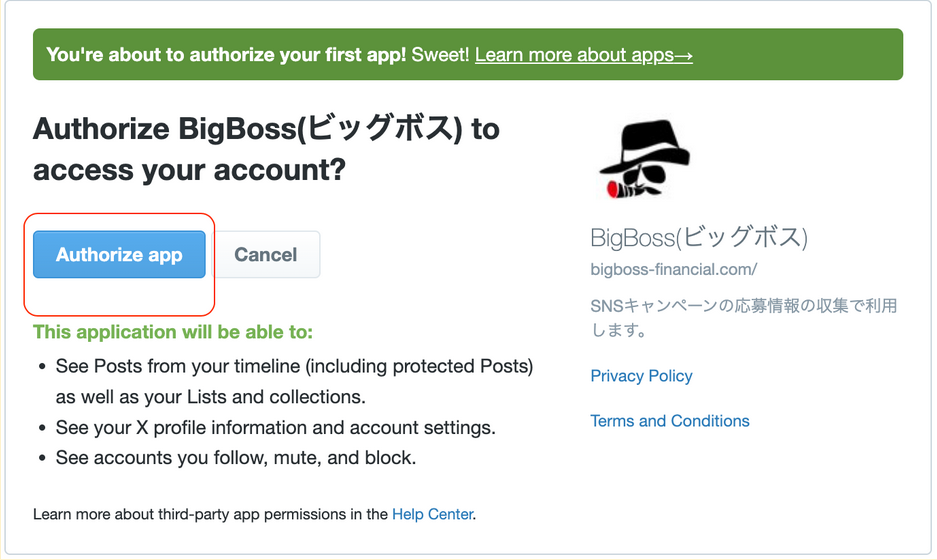The width and height of the screenshot is (937, 560).
Task: Click the BigBoss app name beneath the logo
Action: click(699, 237)
